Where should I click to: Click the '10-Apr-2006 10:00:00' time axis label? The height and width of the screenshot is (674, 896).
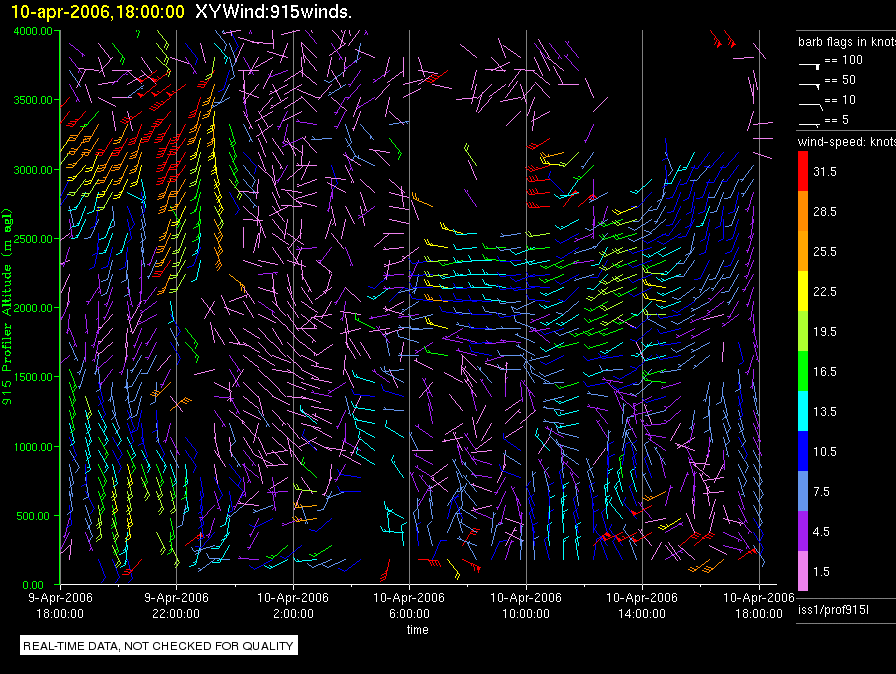pos(526,605)
